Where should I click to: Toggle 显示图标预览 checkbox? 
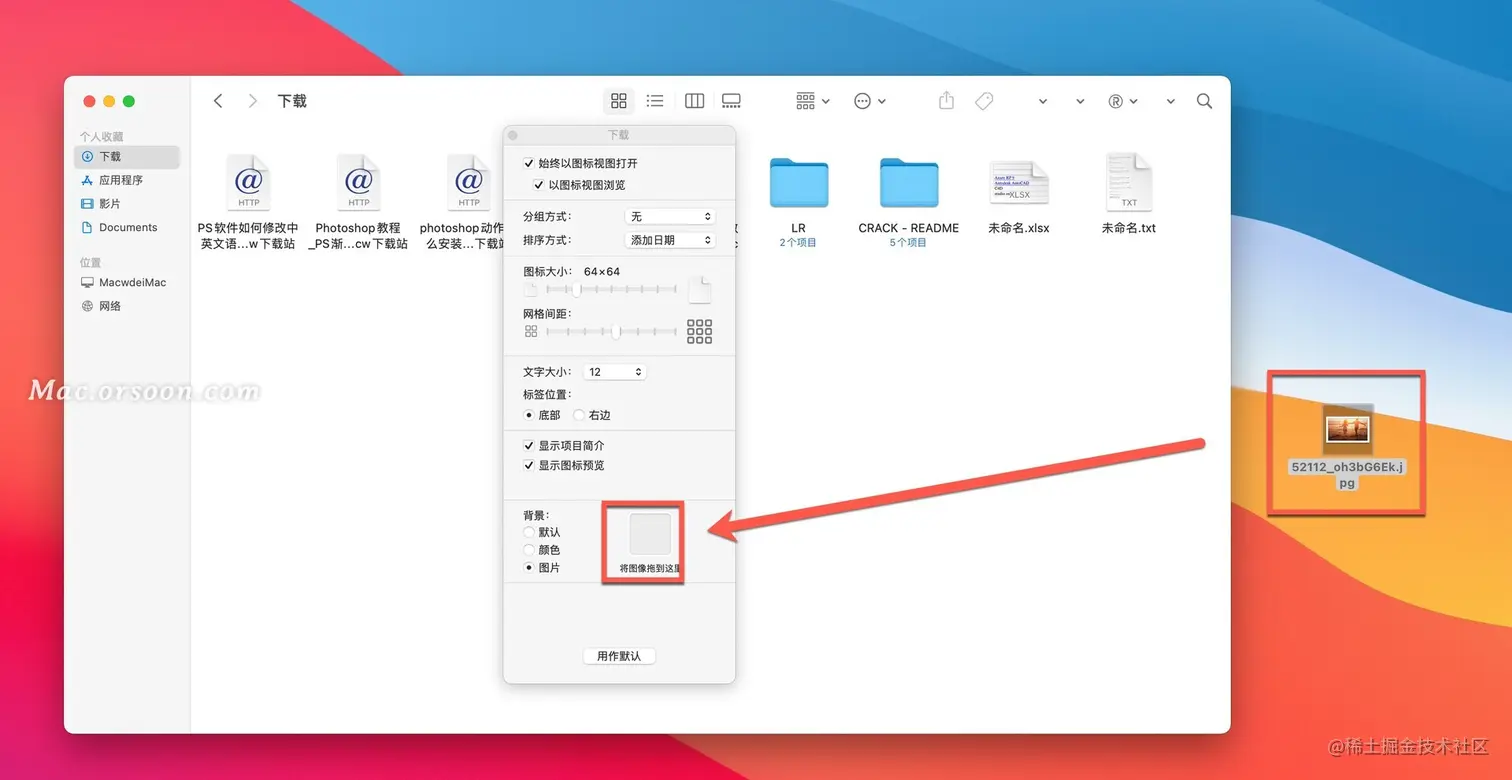pyautogui.click(x=529, y=466)
